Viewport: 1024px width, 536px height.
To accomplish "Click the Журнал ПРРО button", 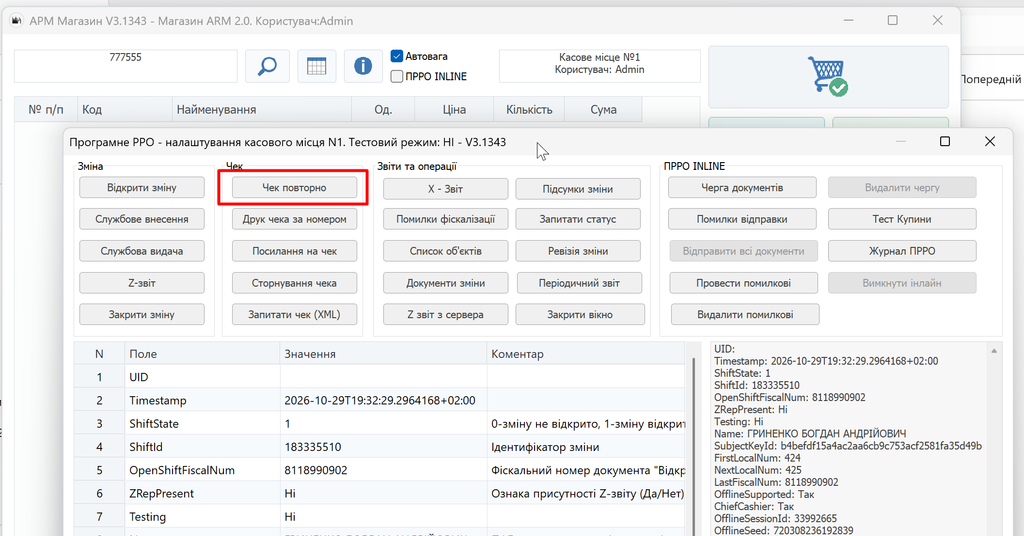I will (x=902, y=251).
